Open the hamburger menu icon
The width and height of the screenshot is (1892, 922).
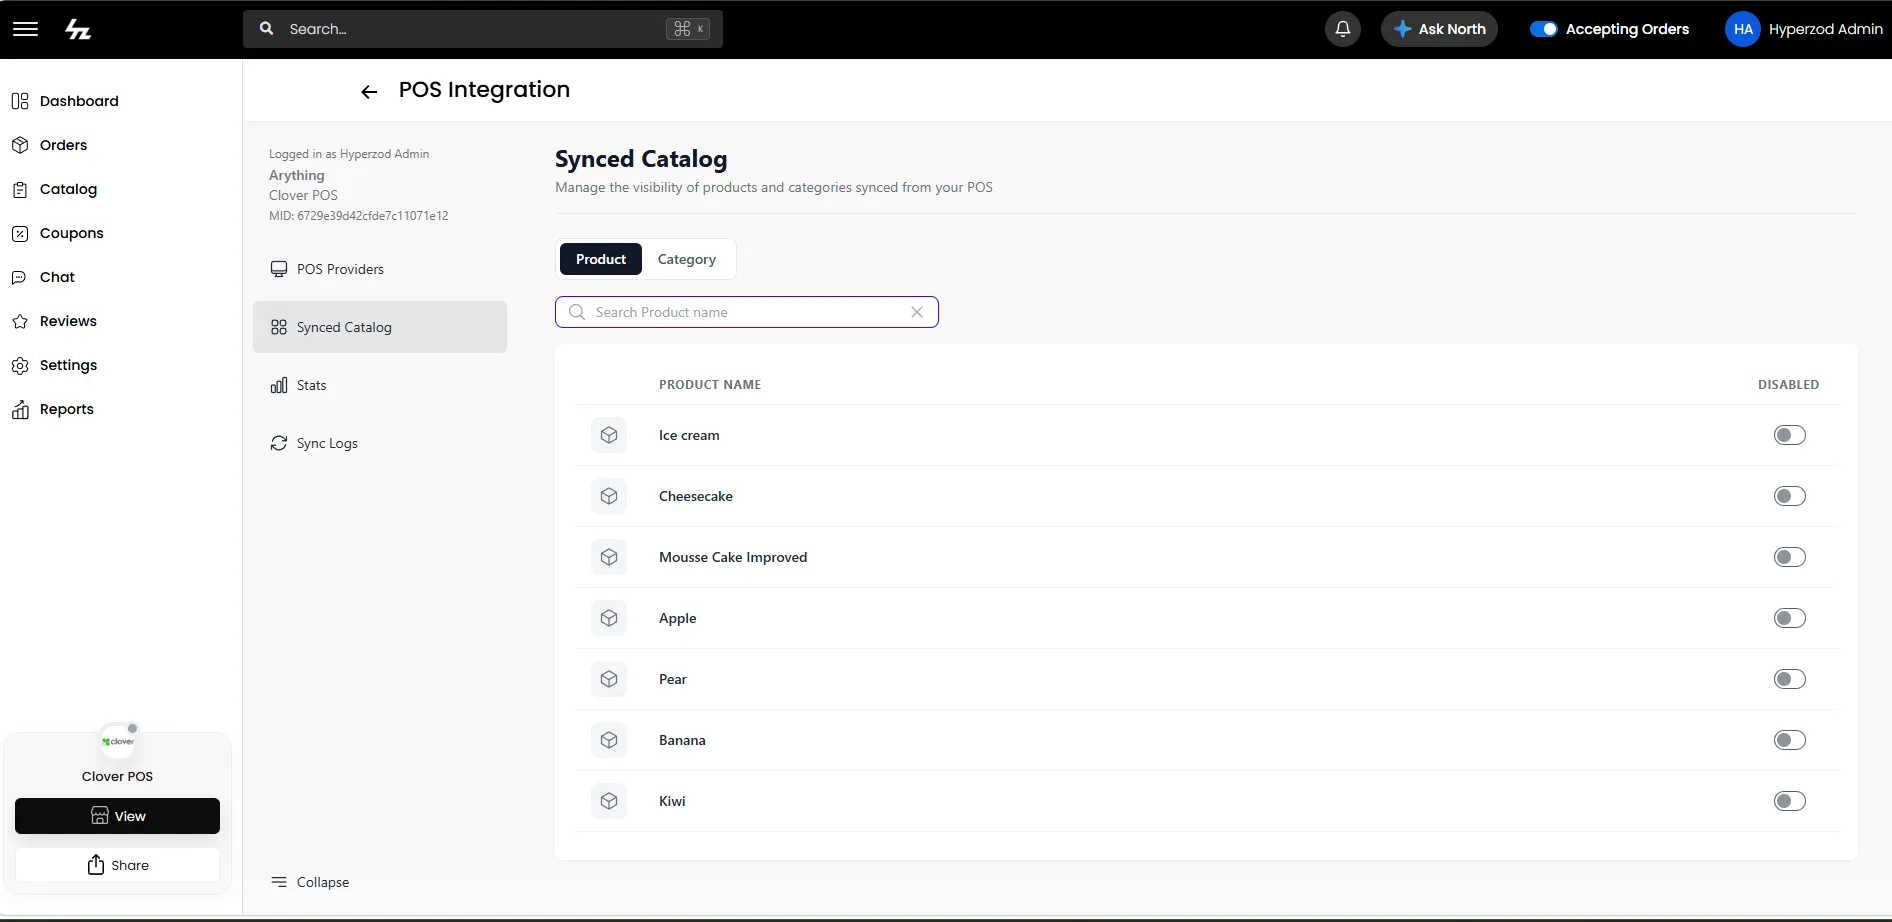click(25, 29)
